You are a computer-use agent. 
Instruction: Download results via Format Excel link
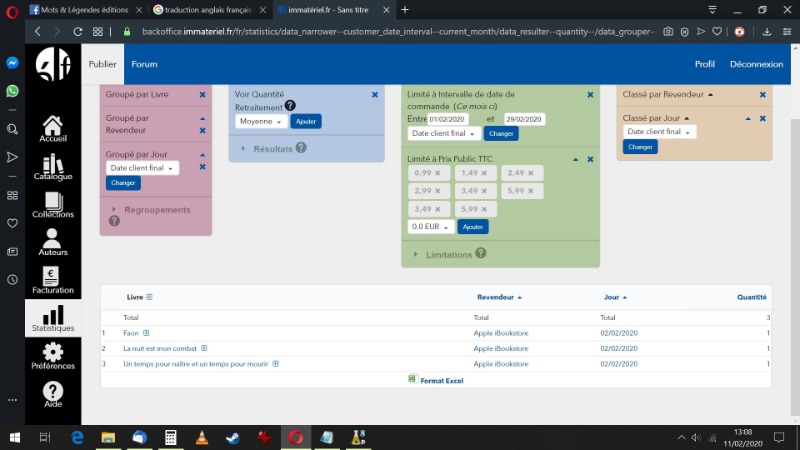coord(441,380)
